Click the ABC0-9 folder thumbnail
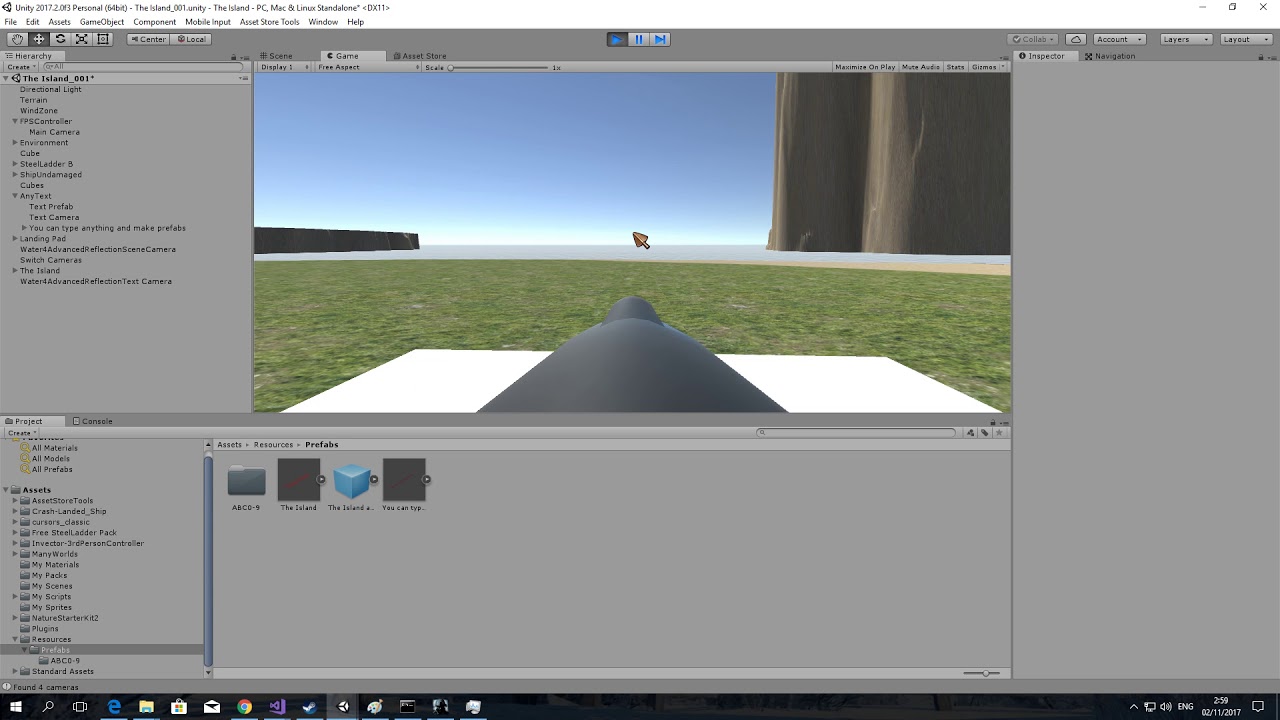The width and height of the screenshot is (1280, 720). coord(246,481)
